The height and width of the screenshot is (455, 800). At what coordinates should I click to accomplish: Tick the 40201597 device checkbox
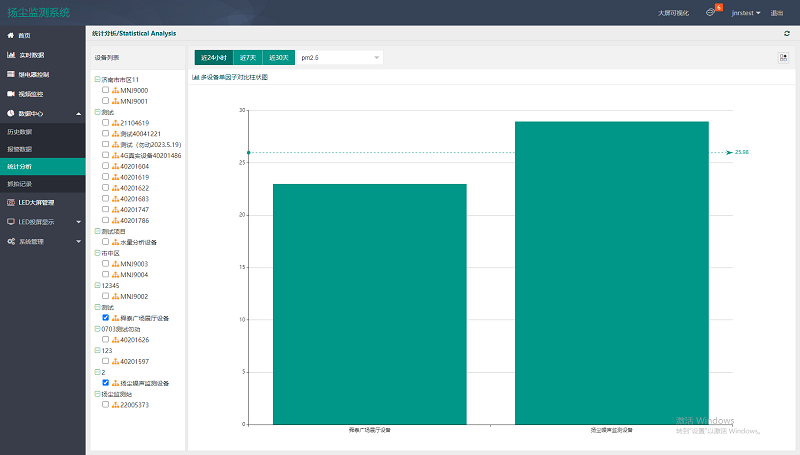106,361
